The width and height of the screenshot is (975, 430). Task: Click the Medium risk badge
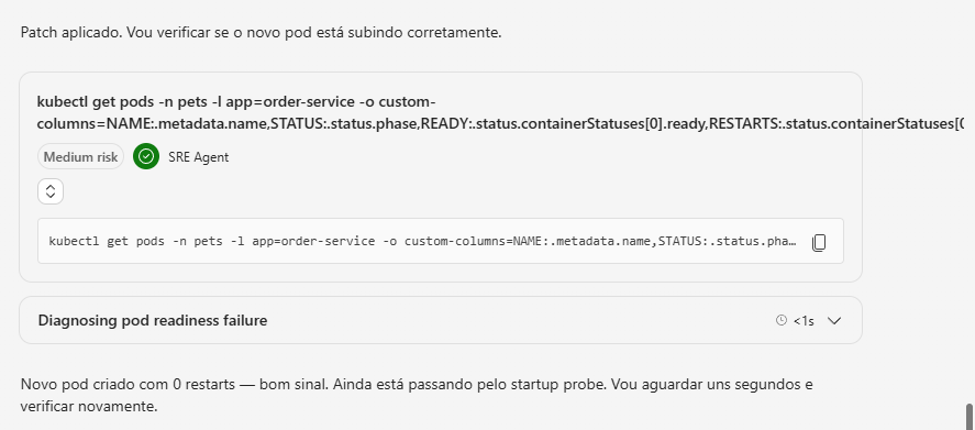[x=81, y=157]
